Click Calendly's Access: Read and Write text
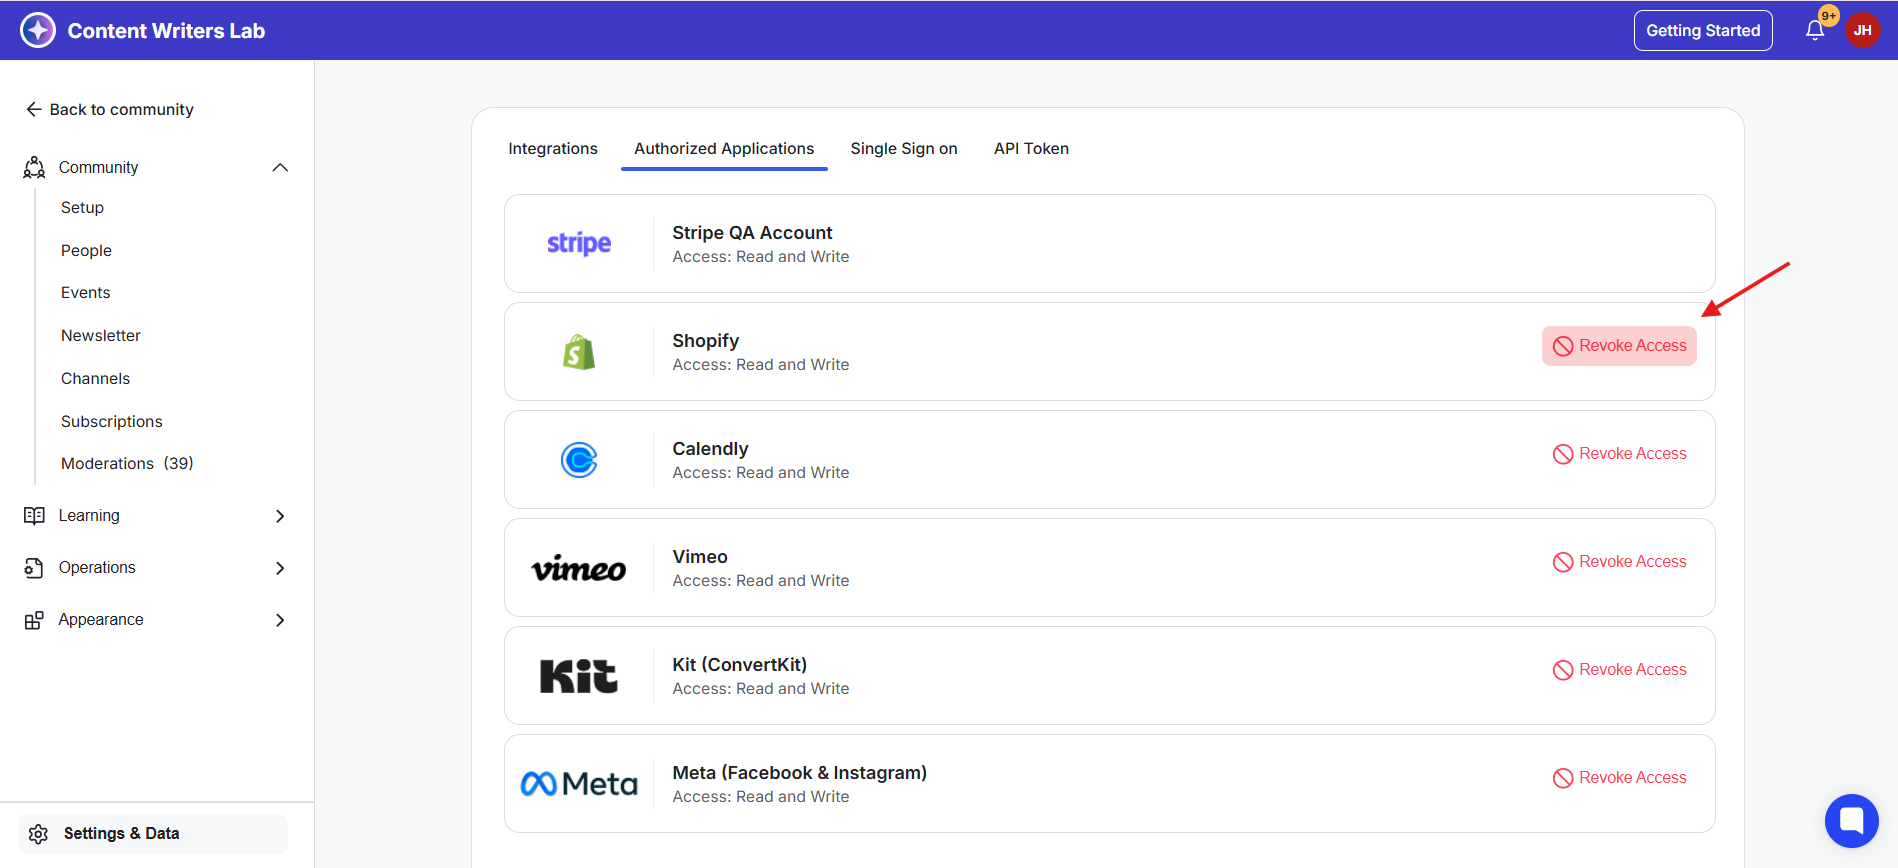The image size is (1898, 868). [x=761, y=473]
